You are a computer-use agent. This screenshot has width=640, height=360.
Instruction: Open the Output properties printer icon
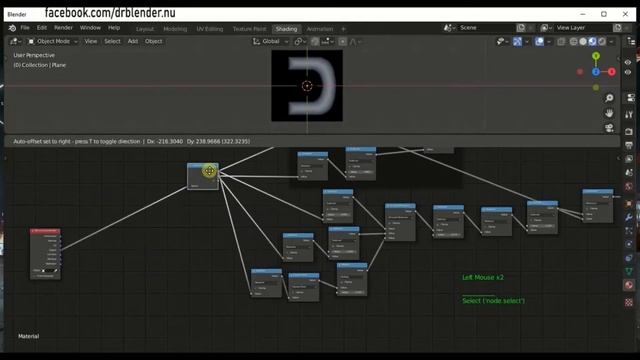click(629, 145)
